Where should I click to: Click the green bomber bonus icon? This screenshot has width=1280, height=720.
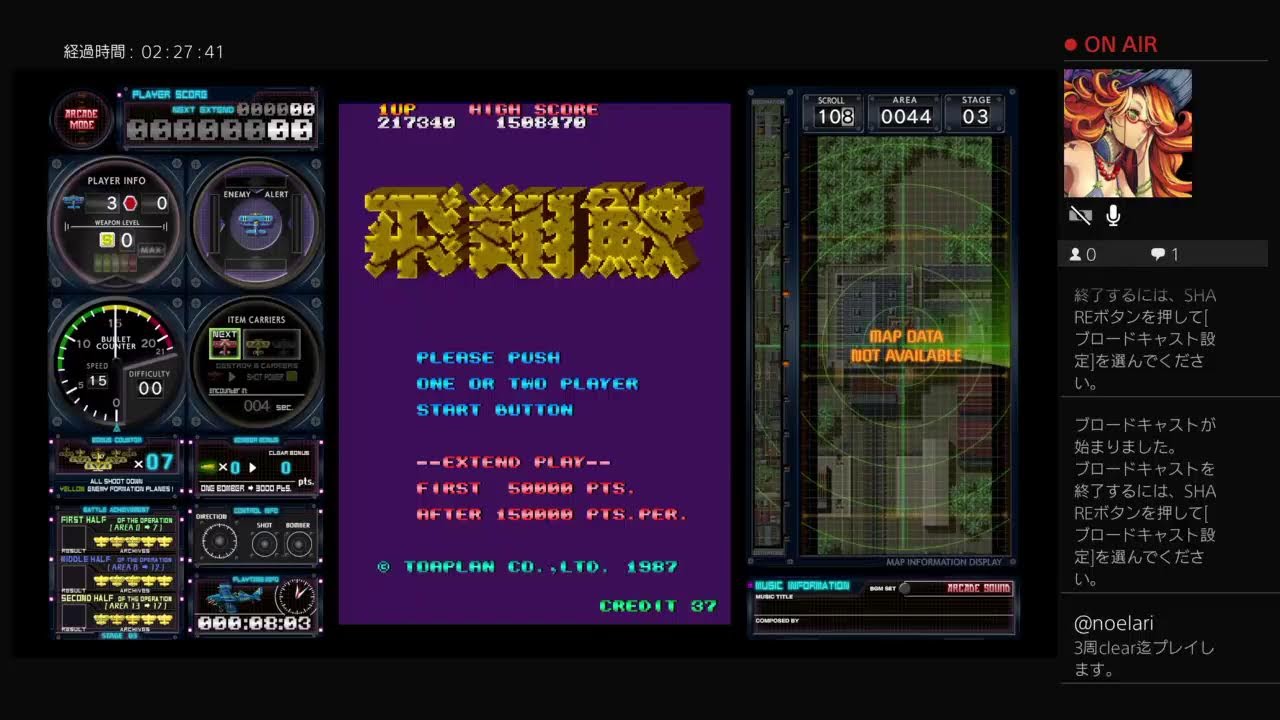[x=208, y=466]
